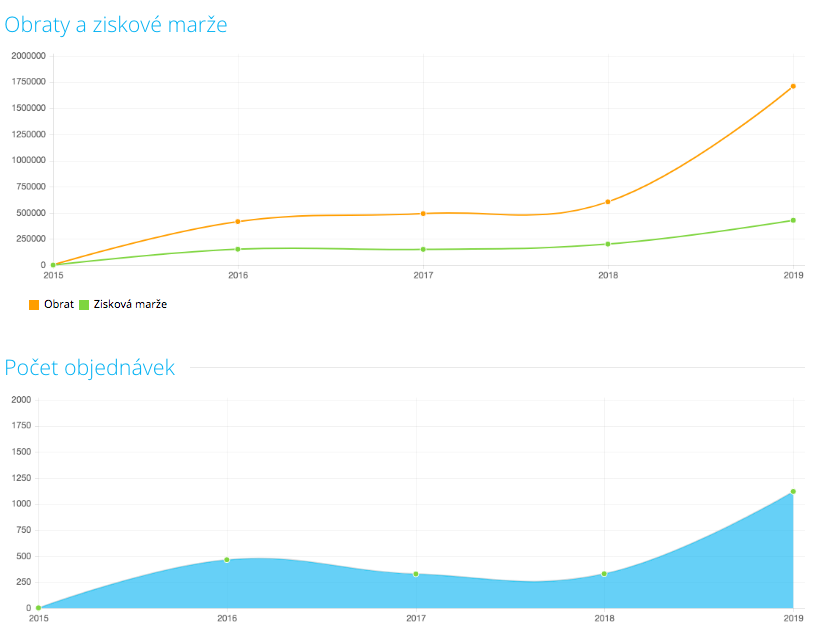
Task: Click the 2017 x-axis label in orders chart
Action: coord(416,618)
